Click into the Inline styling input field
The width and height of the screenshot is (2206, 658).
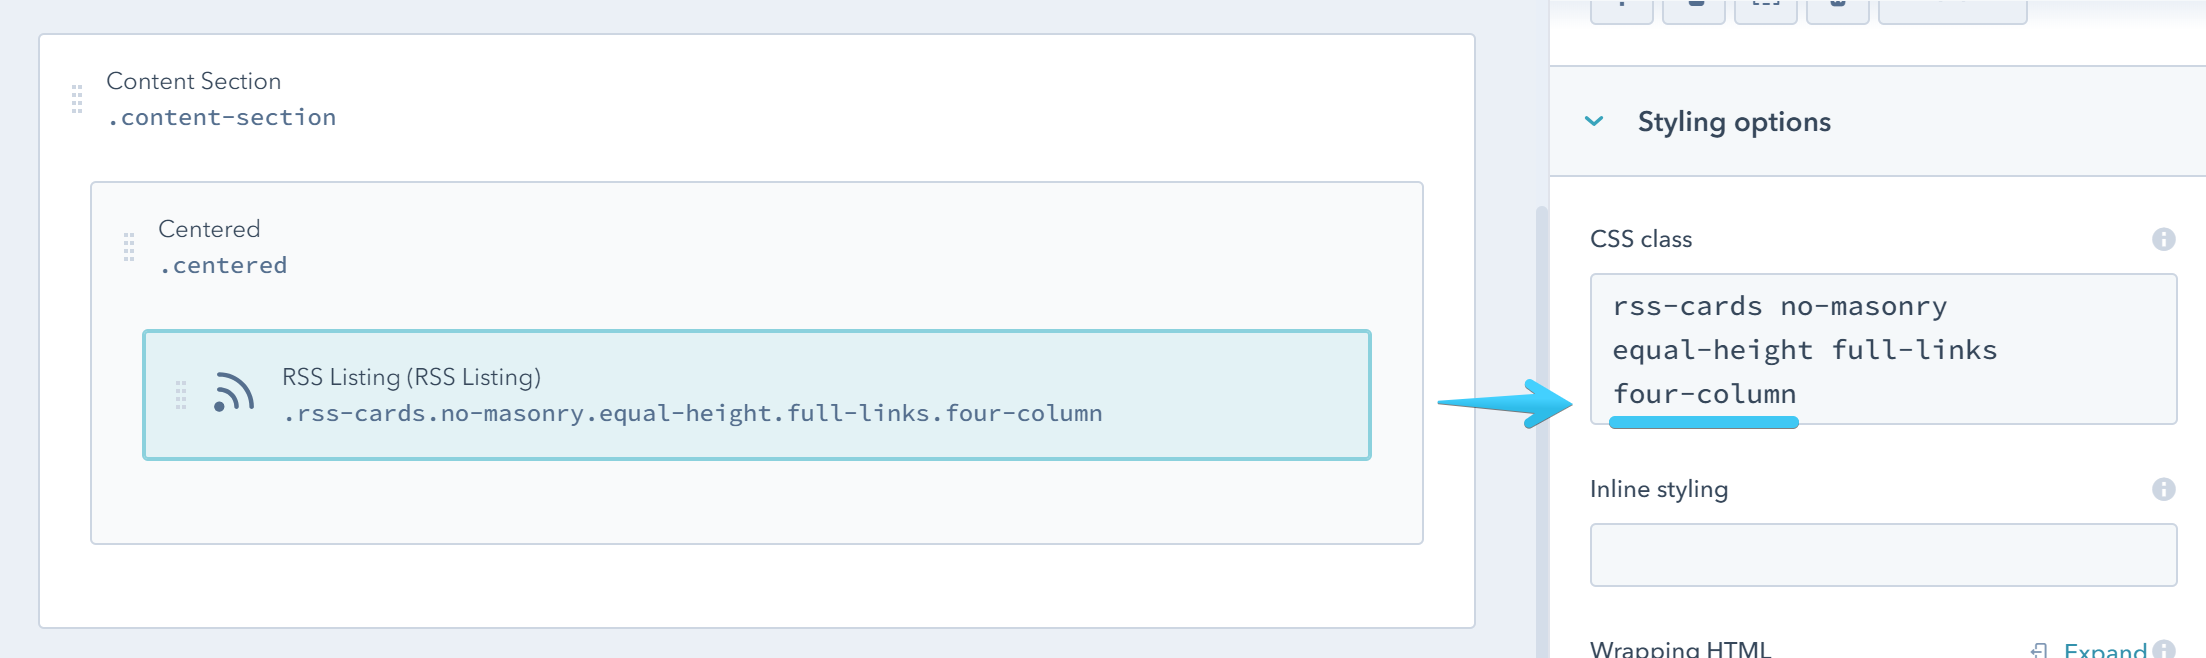tap(1884, 554)
